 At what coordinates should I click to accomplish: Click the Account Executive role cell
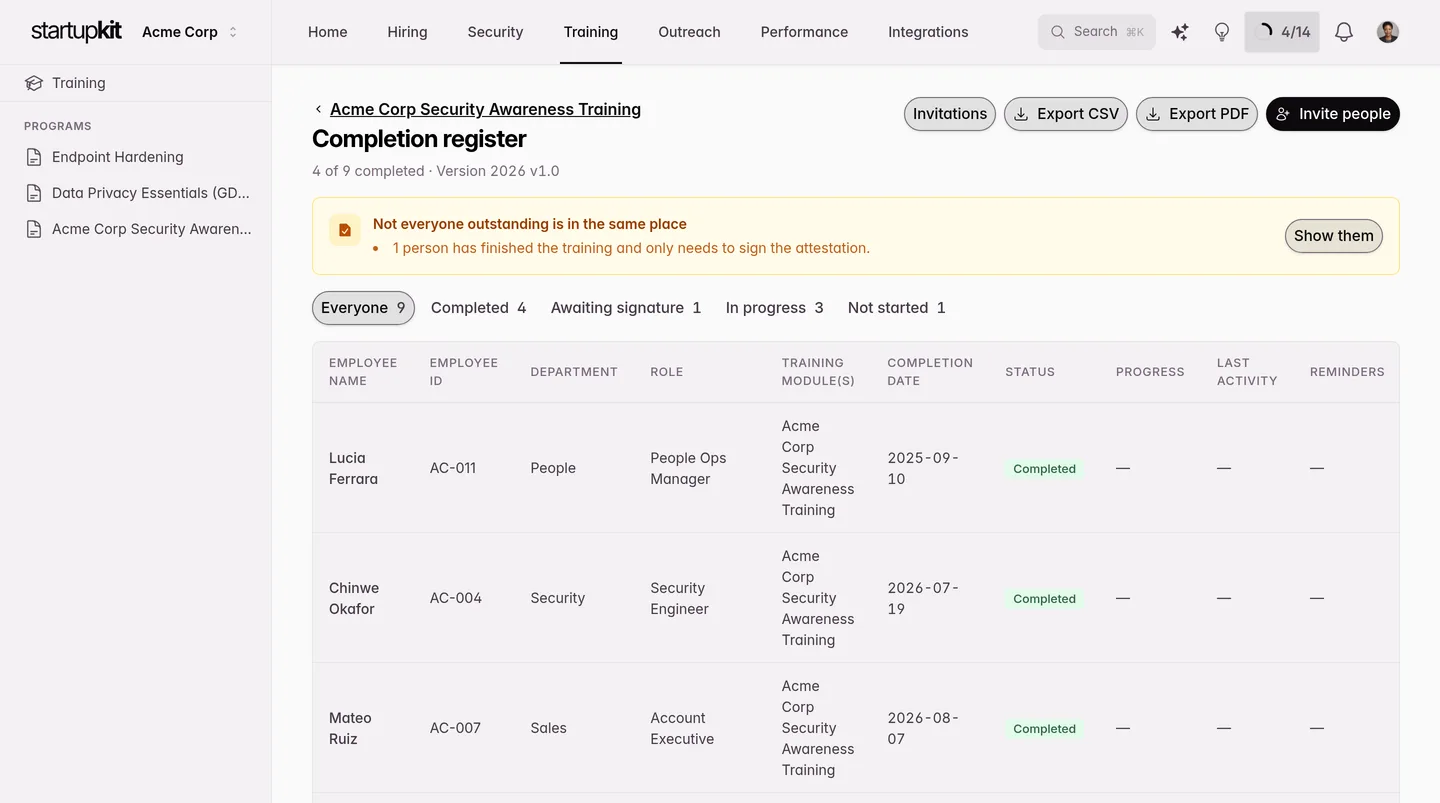point(682,728)
